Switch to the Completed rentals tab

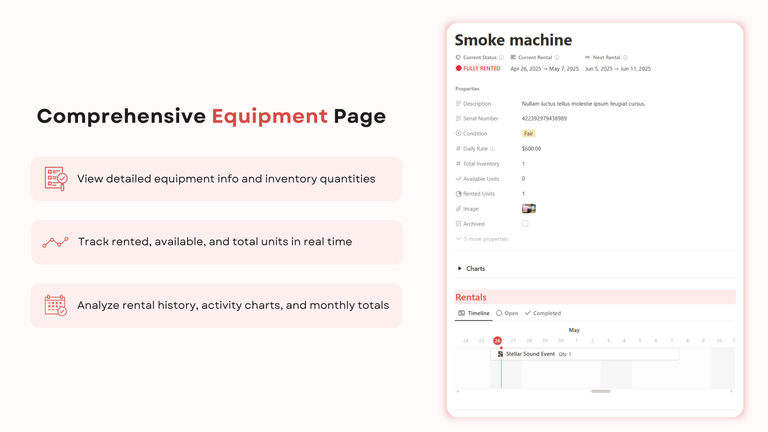click(543, 313)
